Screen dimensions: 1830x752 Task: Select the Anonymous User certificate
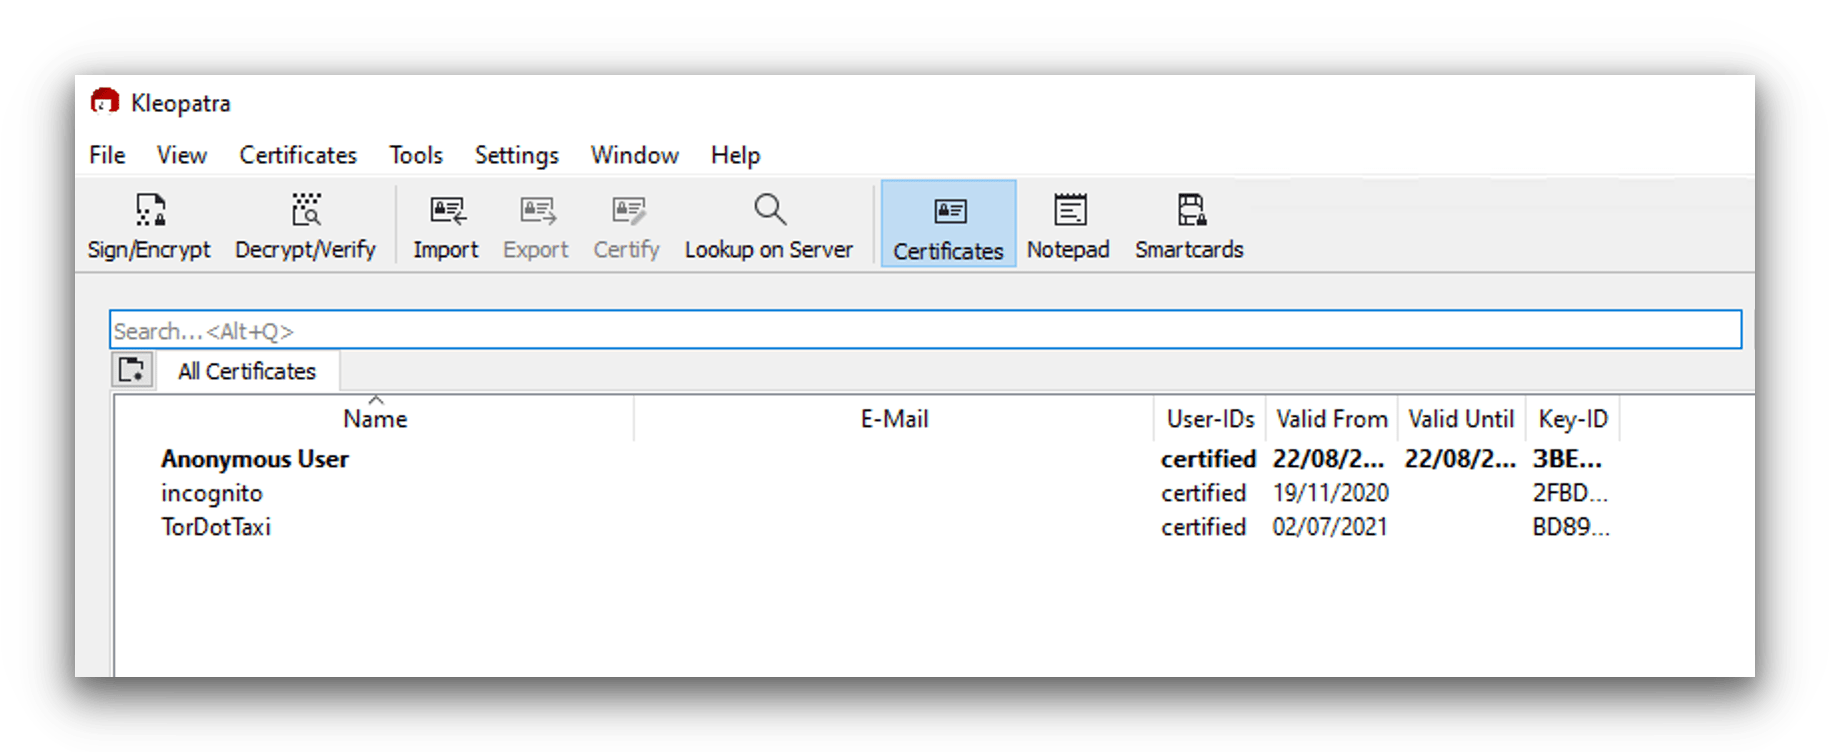tap(255, 459)
